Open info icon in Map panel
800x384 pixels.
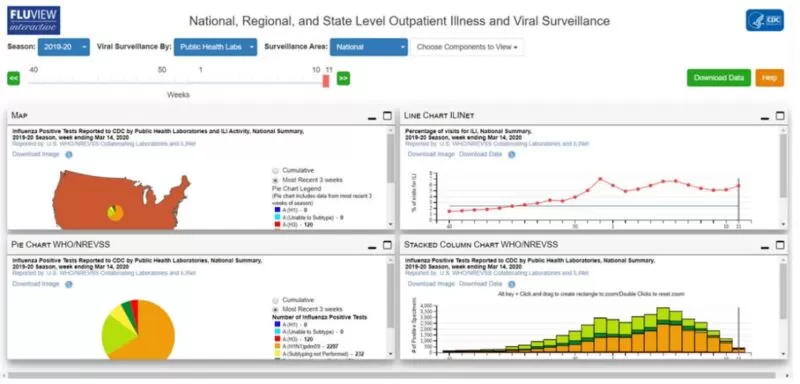pyautogui.click(x=69, y=155)
